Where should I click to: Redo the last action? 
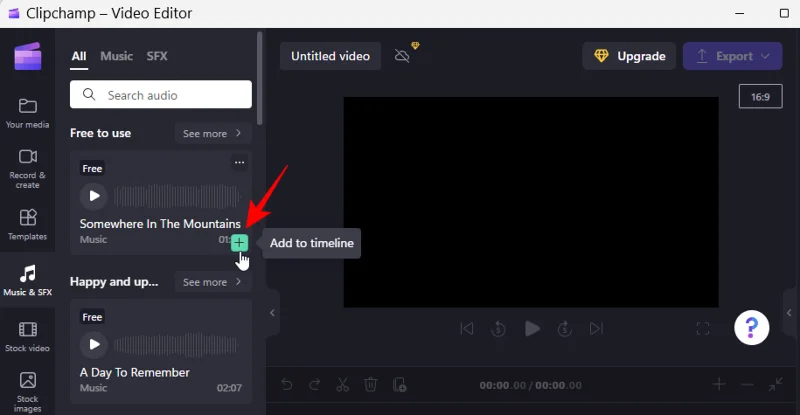tap(314, 384)
